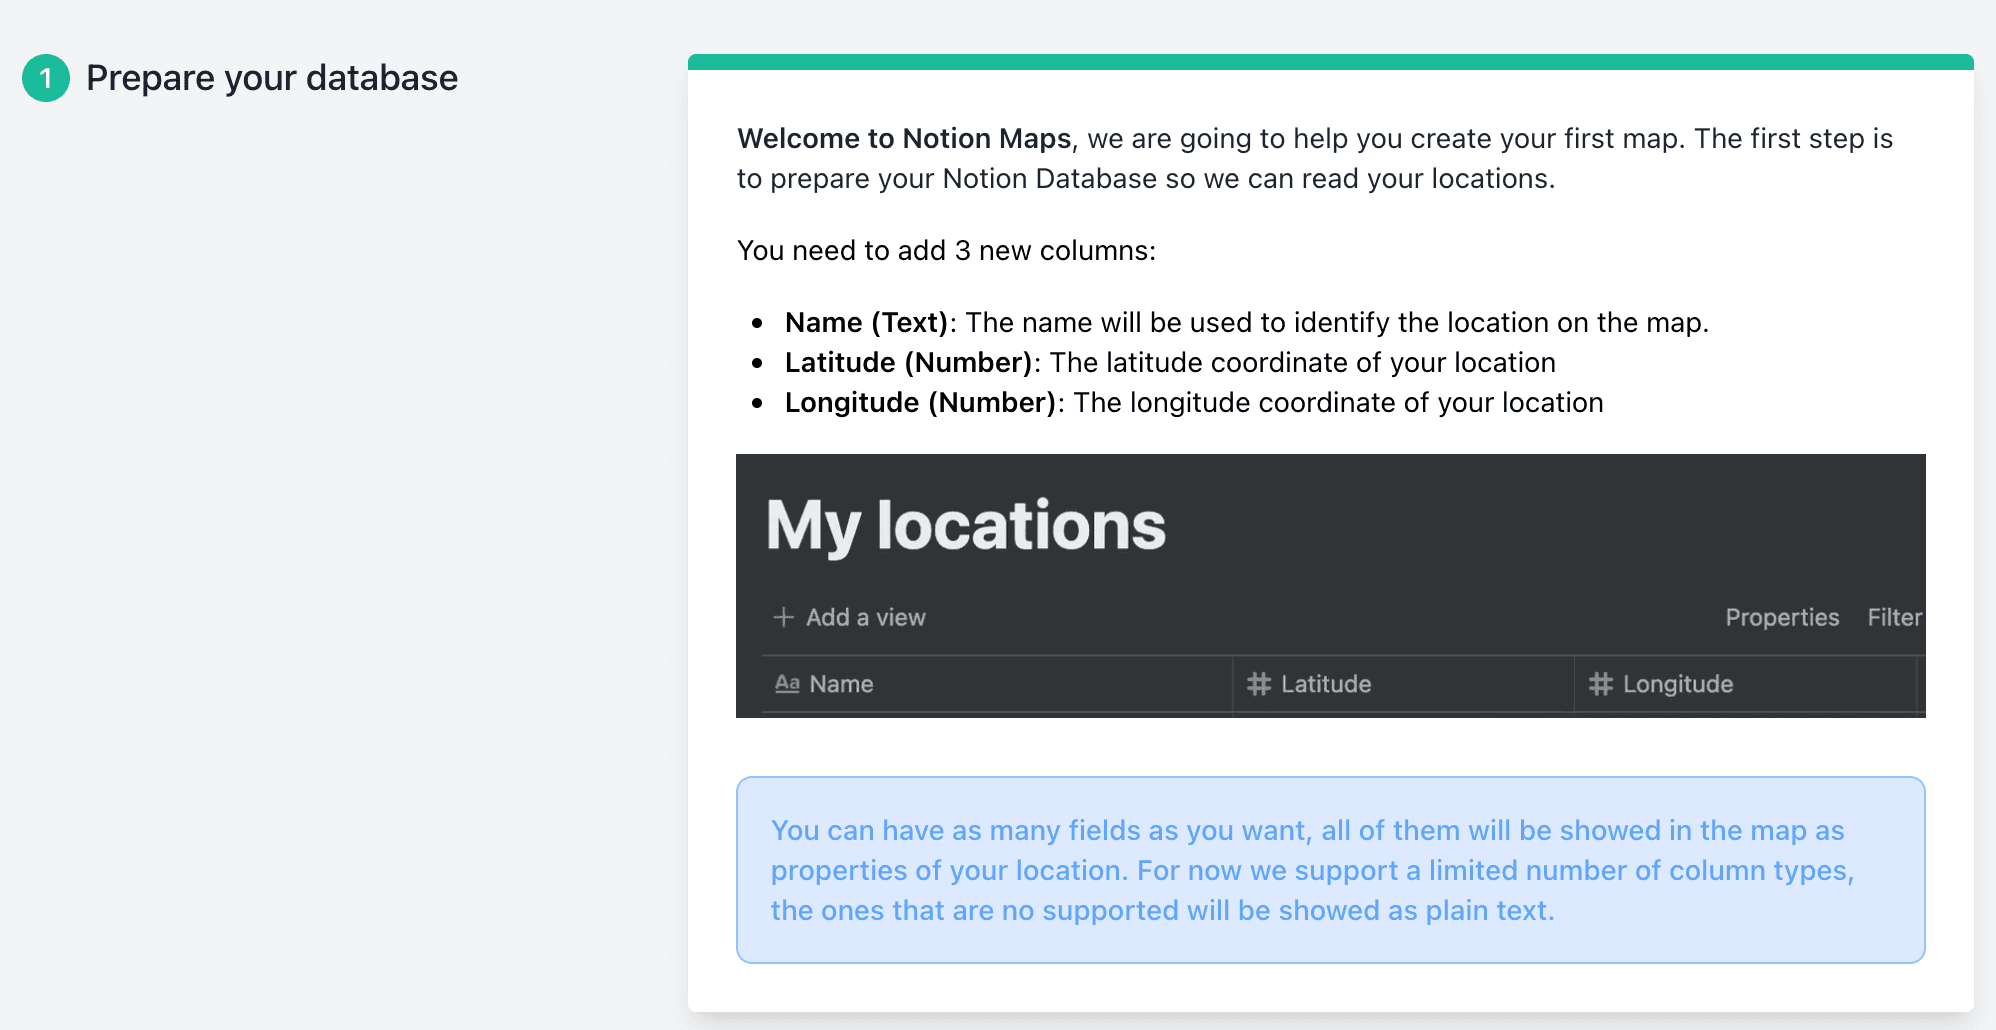Click the Name column header
Viewport: 1996px width, 1030px height.
coord(997,684)
